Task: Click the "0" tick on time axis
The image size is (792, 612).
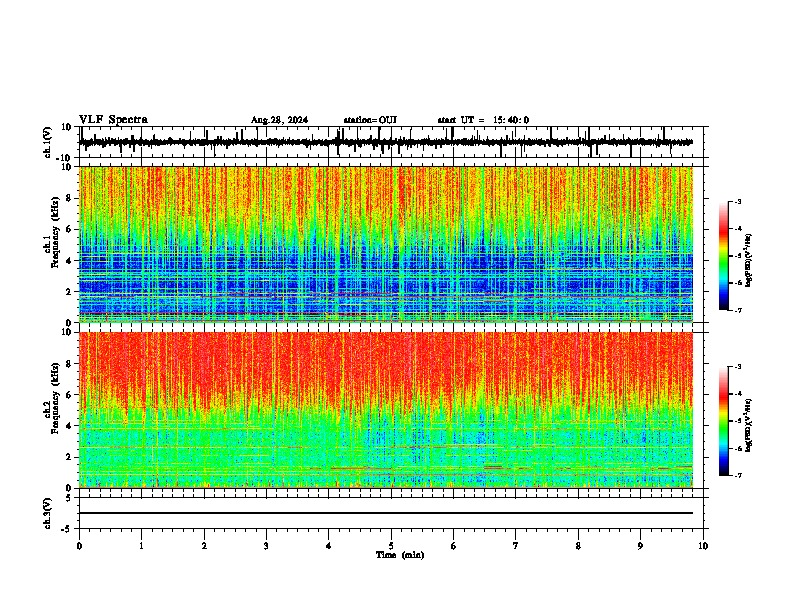Action: [79, 546]
